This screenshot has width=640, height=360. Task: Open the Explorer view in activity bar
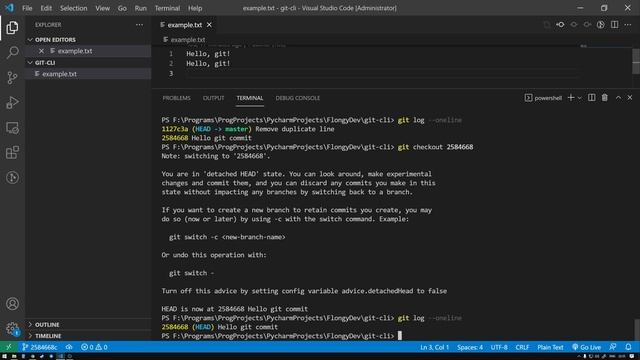click(12, 28)
